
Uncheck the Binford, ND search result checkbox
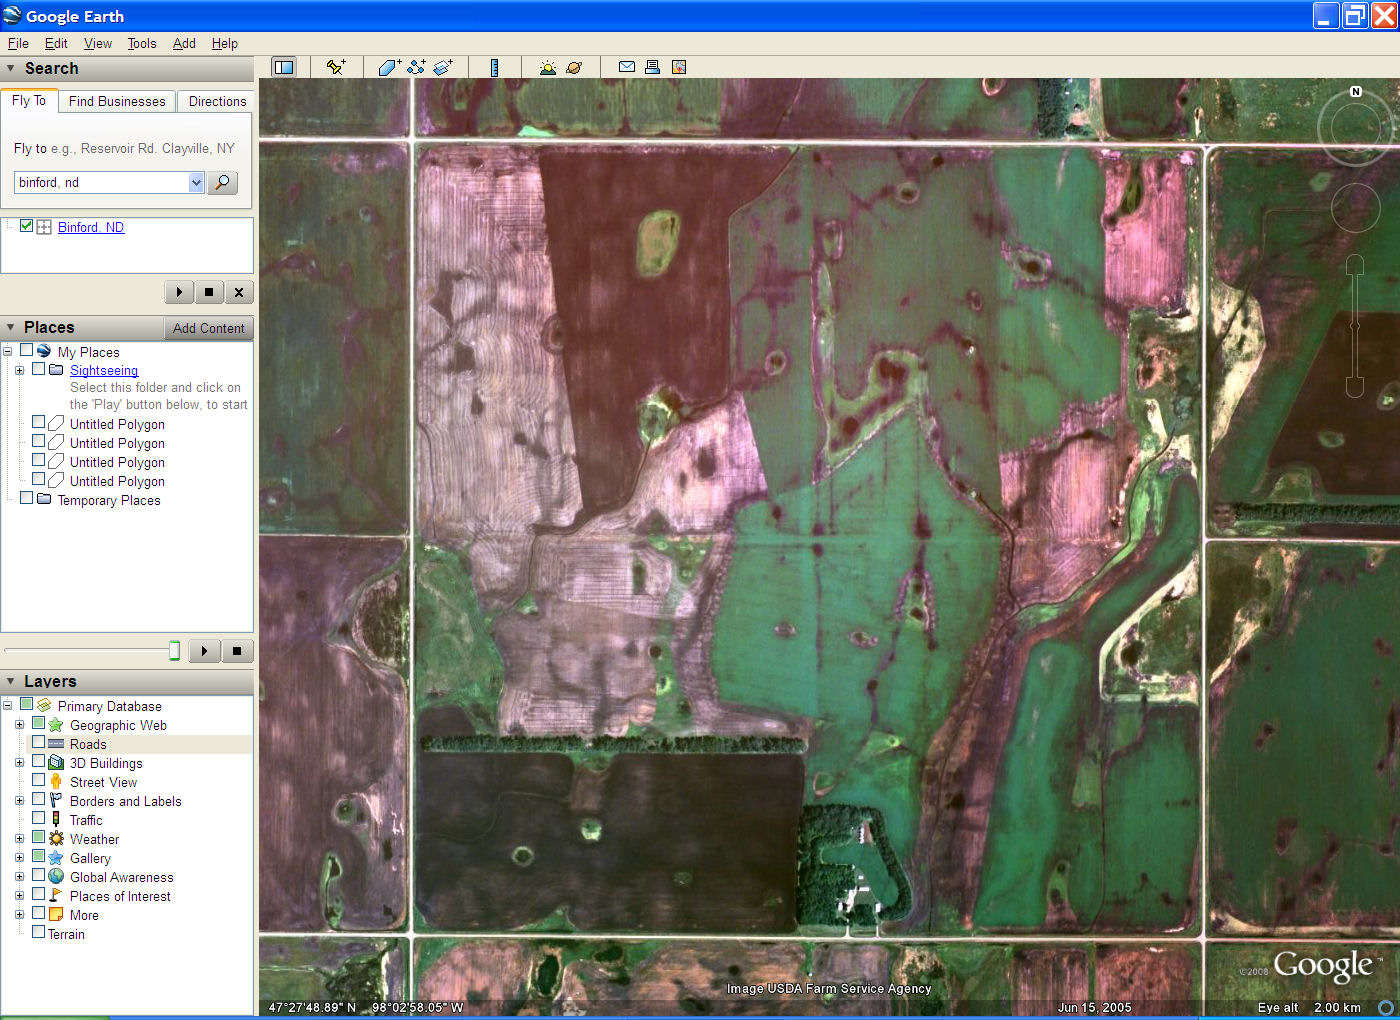point(26,226)
